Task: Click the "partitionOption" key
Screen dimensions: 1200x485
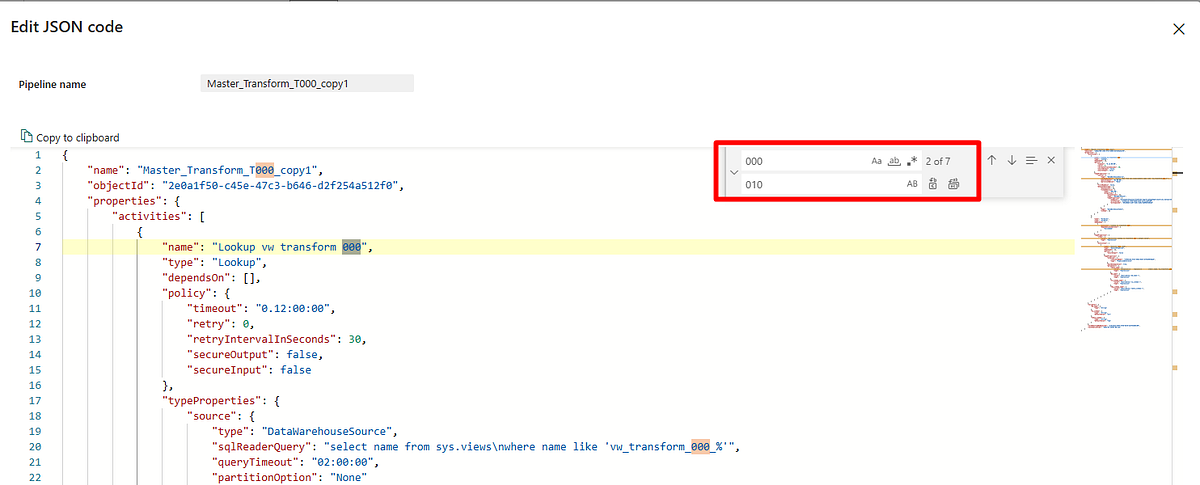Action: pyautogui.click(x=265, y=478)
